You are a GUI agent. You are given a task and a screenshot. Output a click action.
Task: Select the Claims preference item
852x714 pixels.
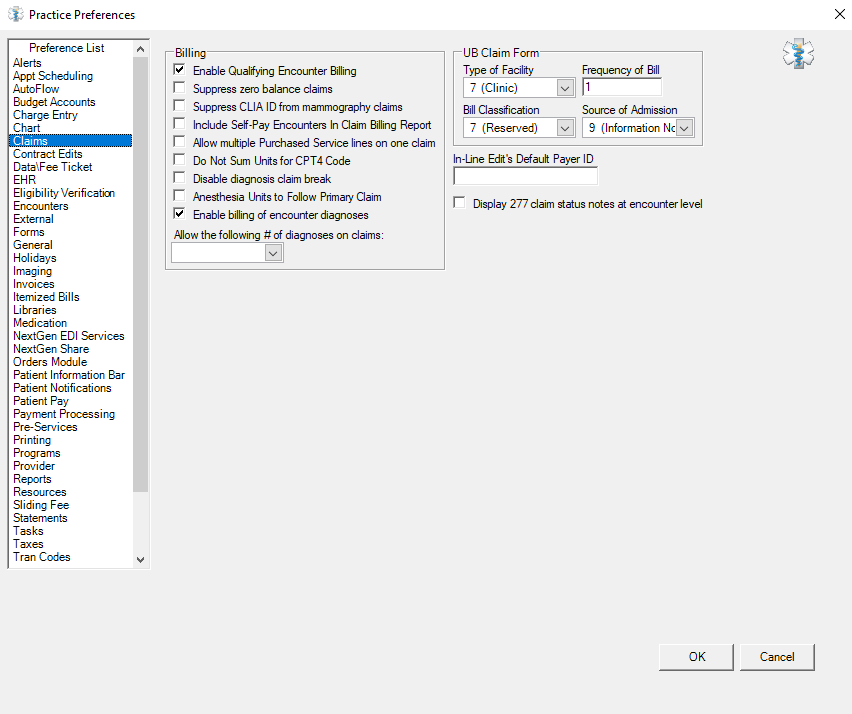pyautogui.click(x=71, y=141)
